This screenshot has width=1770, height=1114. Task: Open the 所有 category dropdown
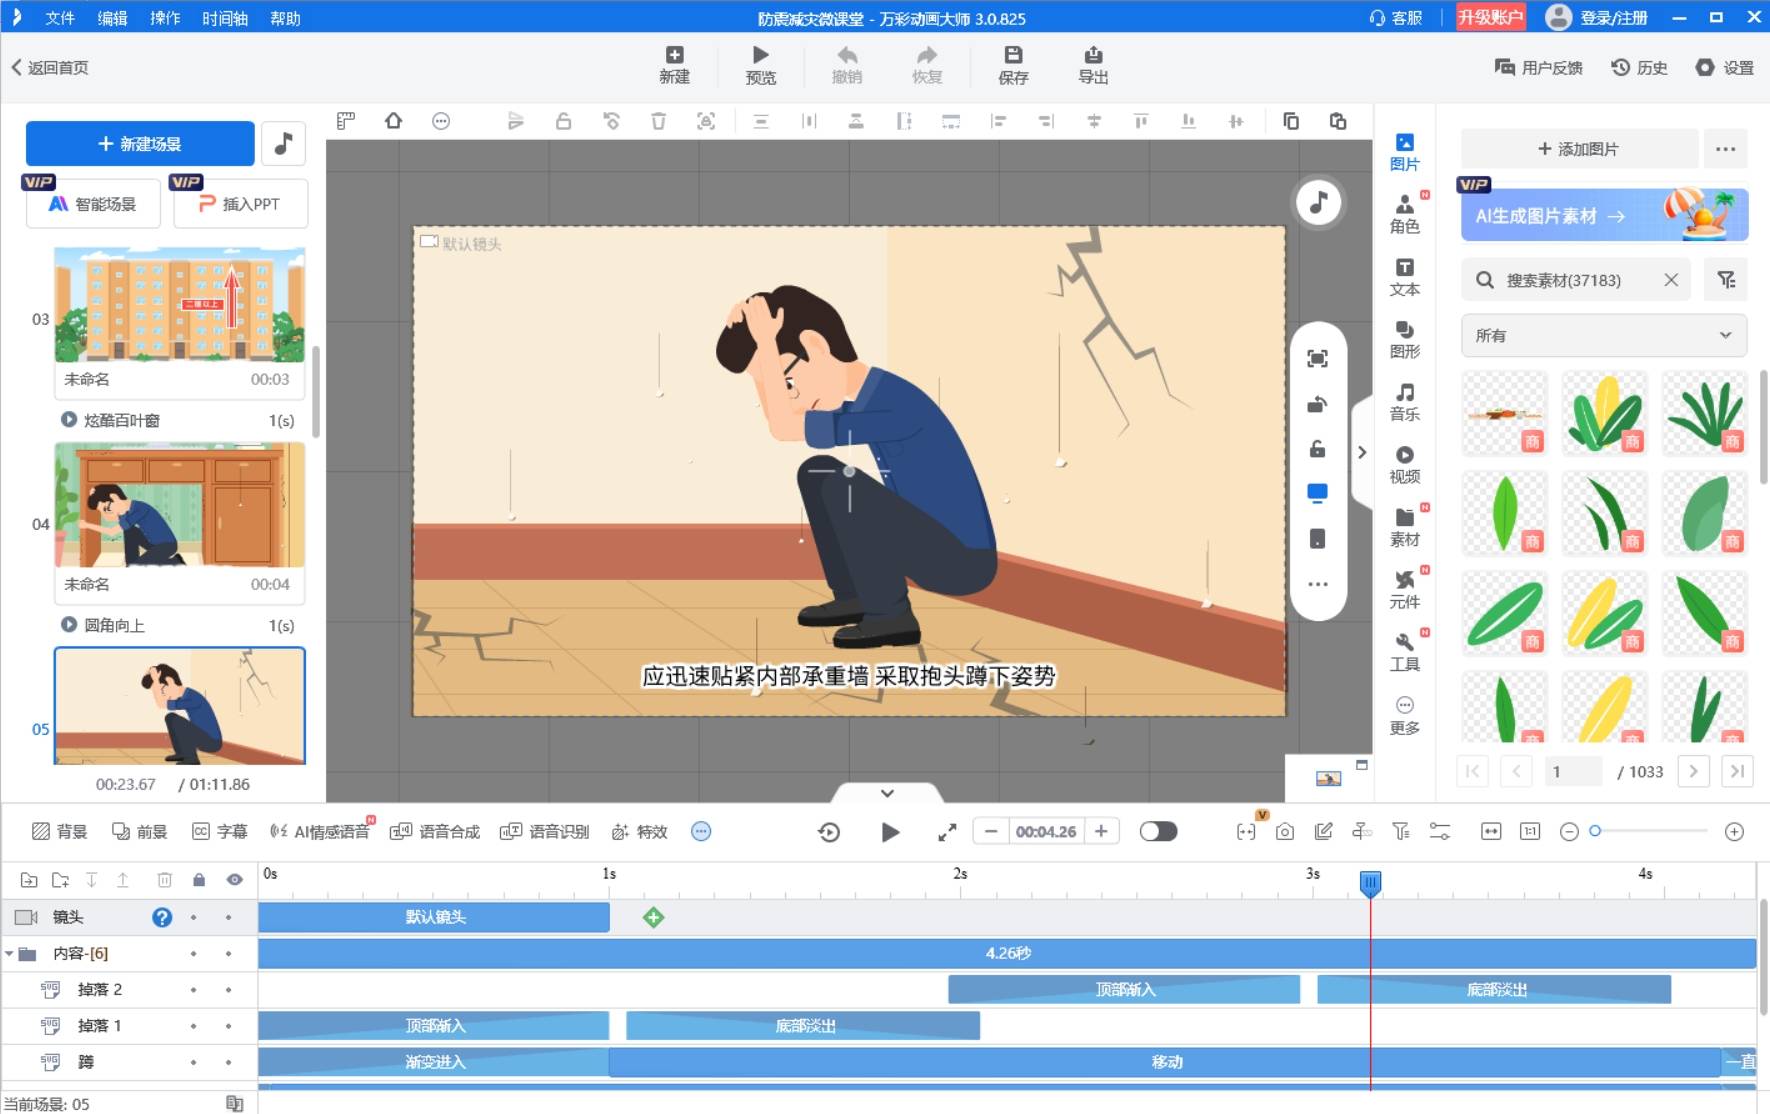pos(1603,335)
